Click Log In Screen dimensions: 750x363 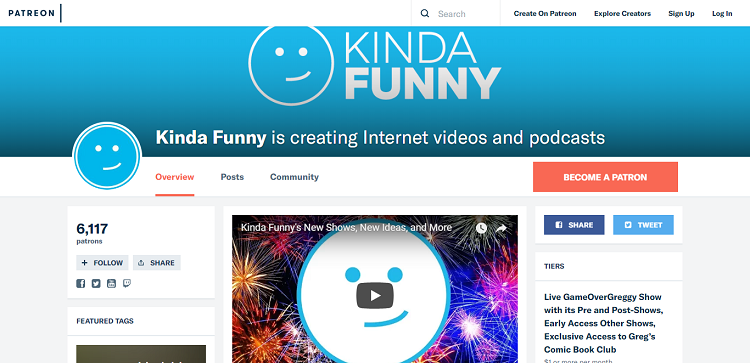[722, 13]
